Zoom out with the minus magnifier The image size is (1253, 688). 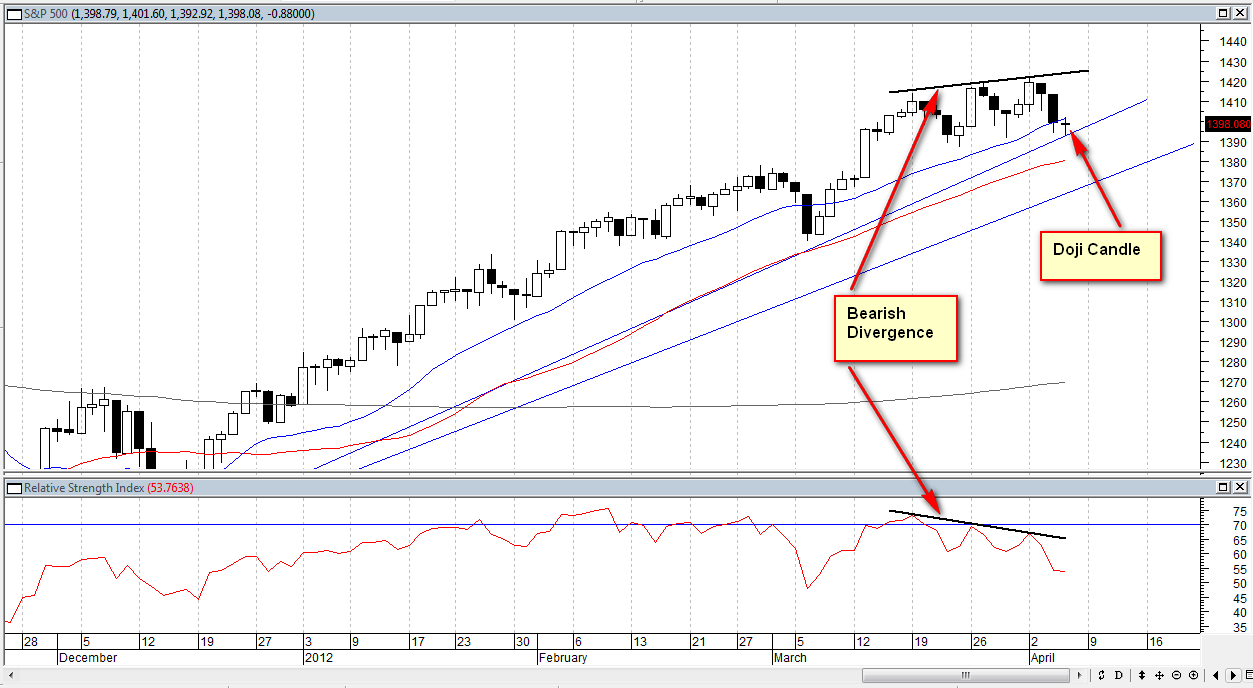(x=1176, y=675)
